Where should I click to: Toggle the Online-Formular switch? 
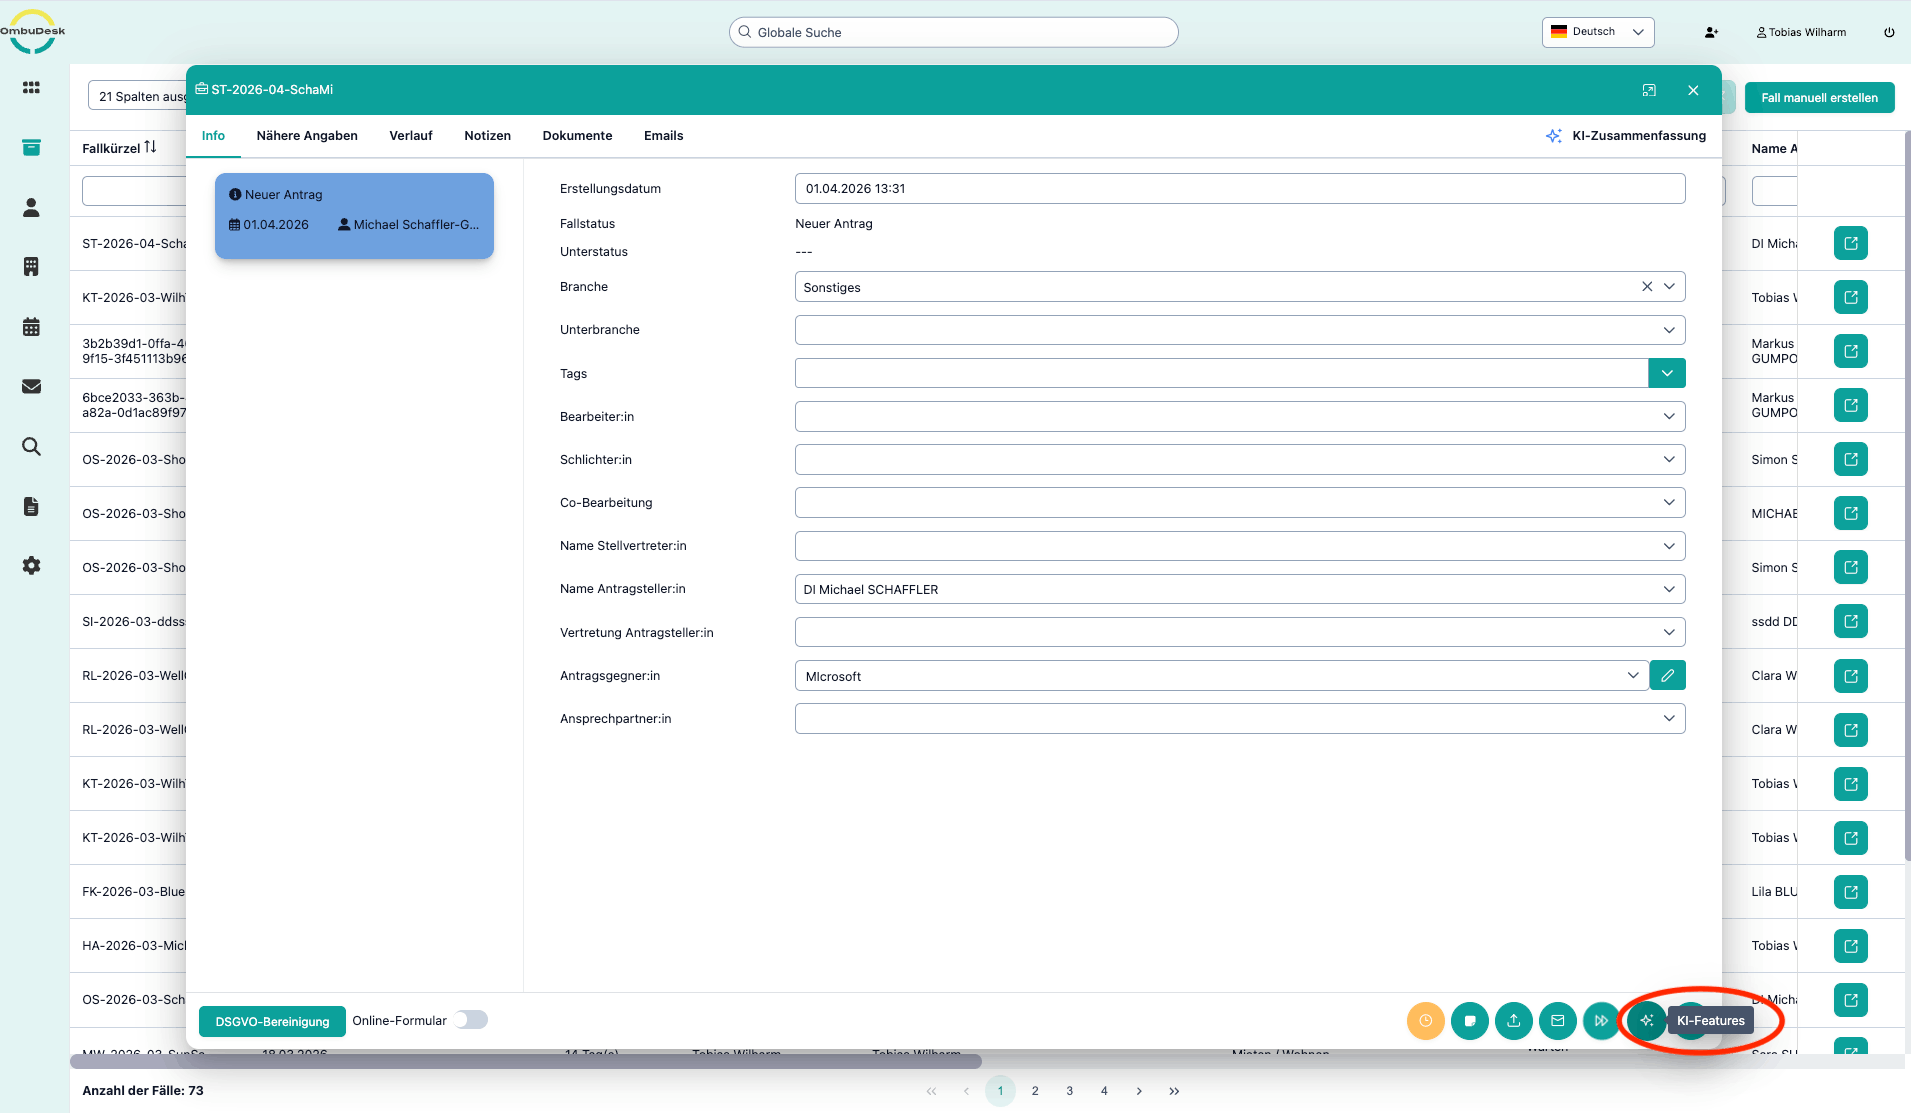471,1020
